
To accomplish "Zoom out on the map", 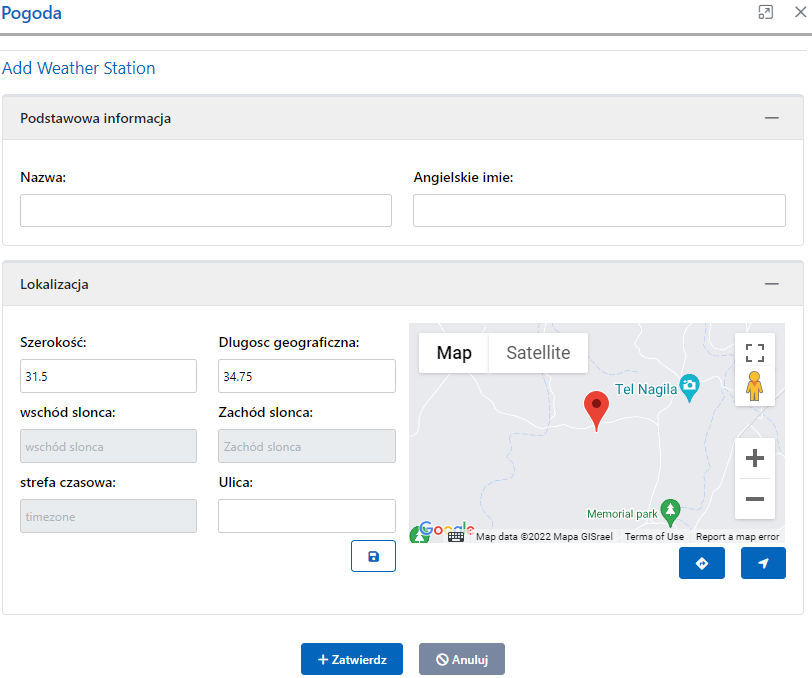I will point(755,498).
